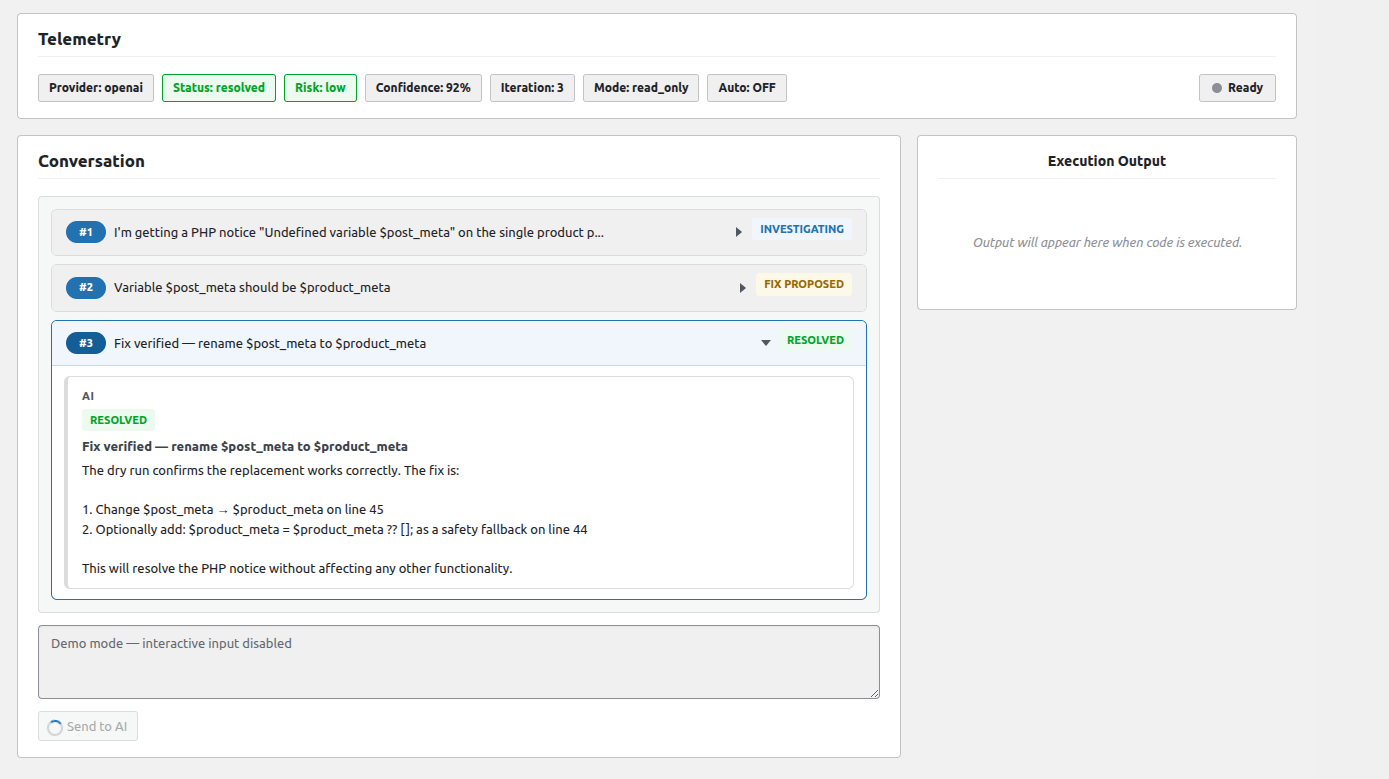Click the #1 message number badge
The width and height of the screenshot is (1389, 779).
click(x=85, y=231)
